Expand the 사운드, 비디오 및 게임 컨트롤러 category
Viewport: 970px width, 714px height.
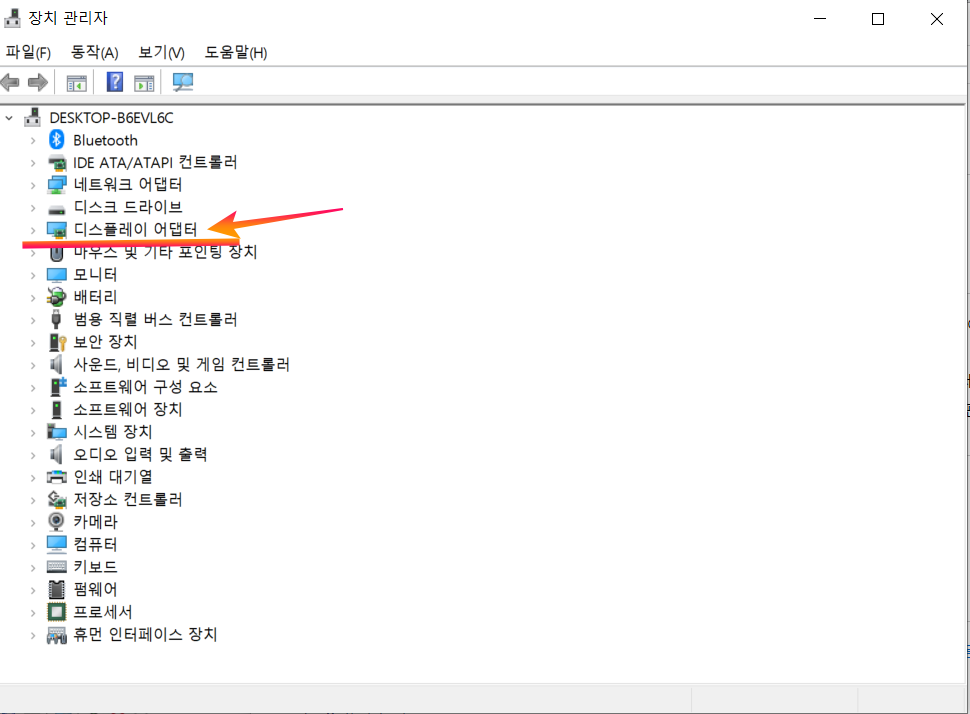click(x=33, y=365)
